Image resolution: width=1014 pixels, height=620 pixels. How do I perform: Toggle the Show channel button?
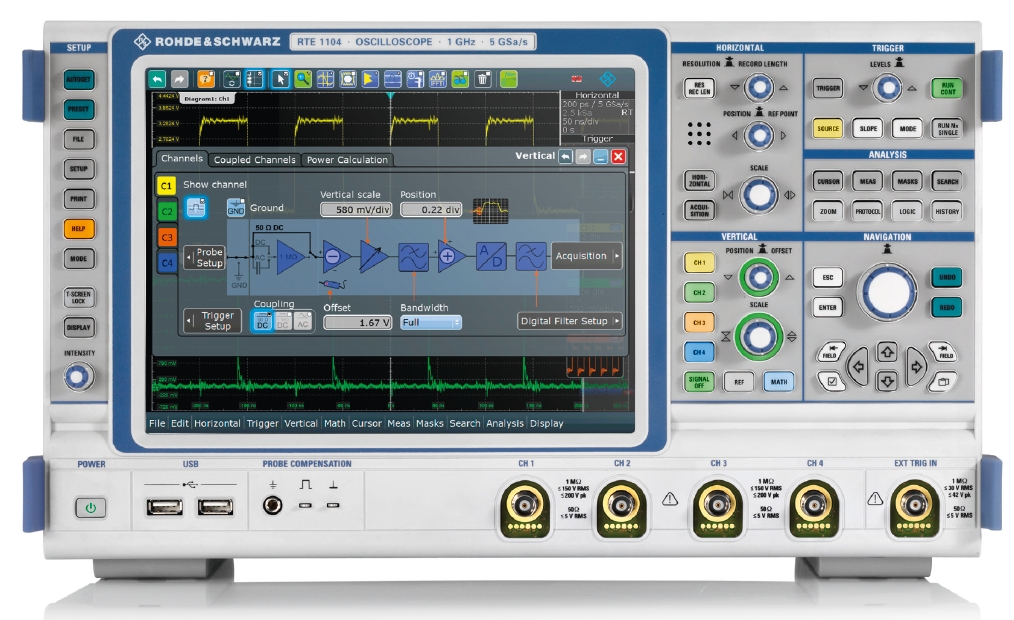(195, 208)
